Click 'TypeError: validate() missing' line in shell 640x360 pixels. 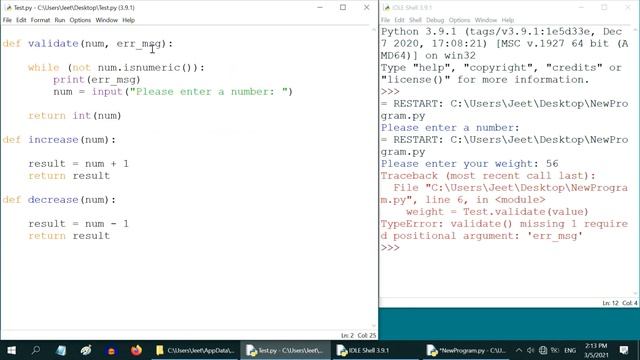coord(504,224)
